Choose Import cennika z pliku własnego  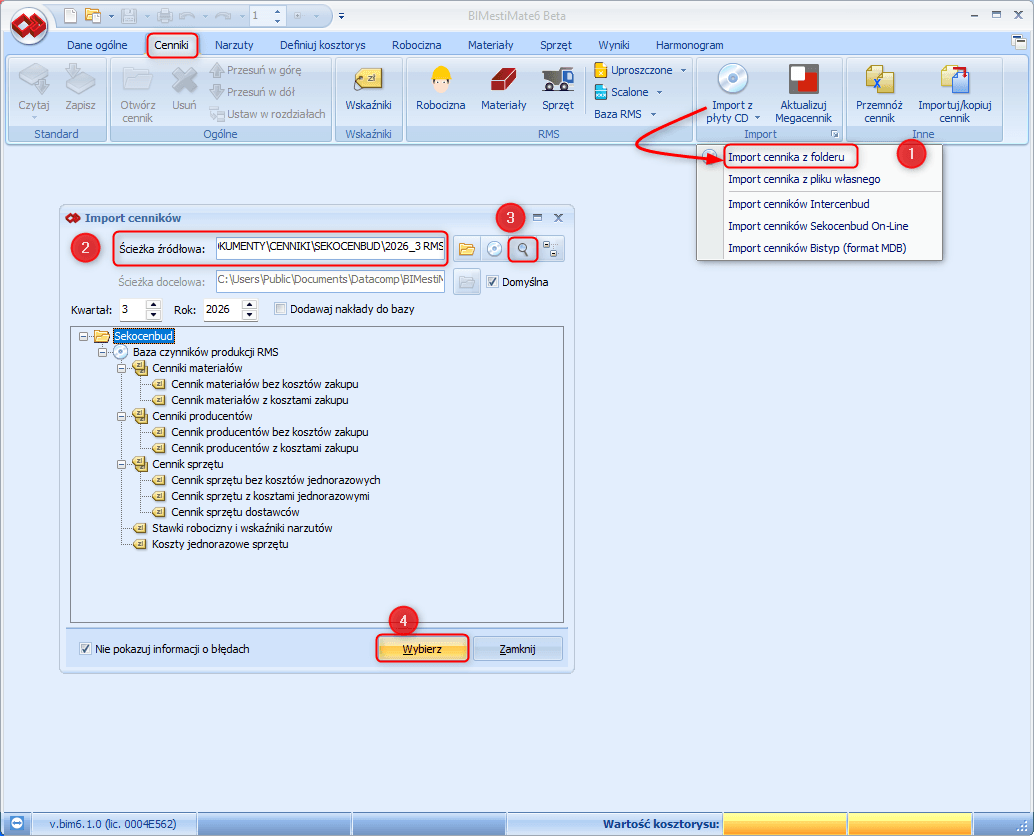pos(804,179)
